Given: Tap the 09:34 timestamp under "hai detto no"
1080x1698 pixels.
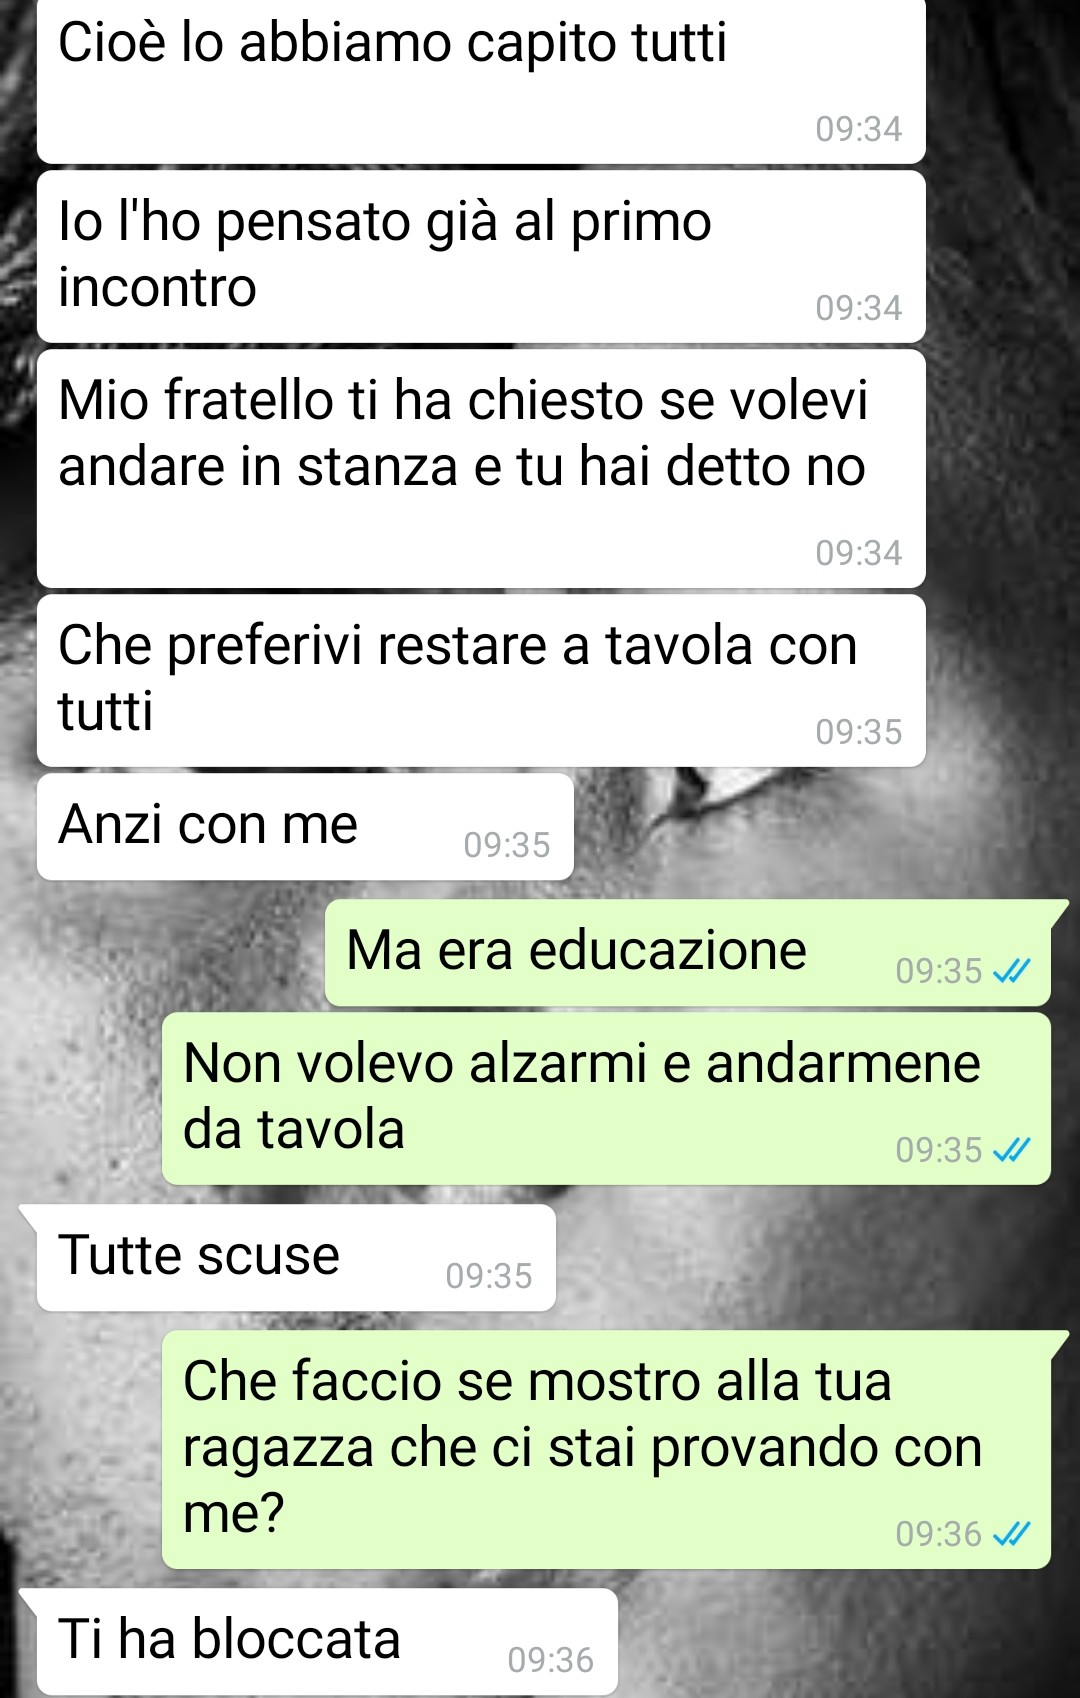Looking at the screenshot, I should [858, 553].
